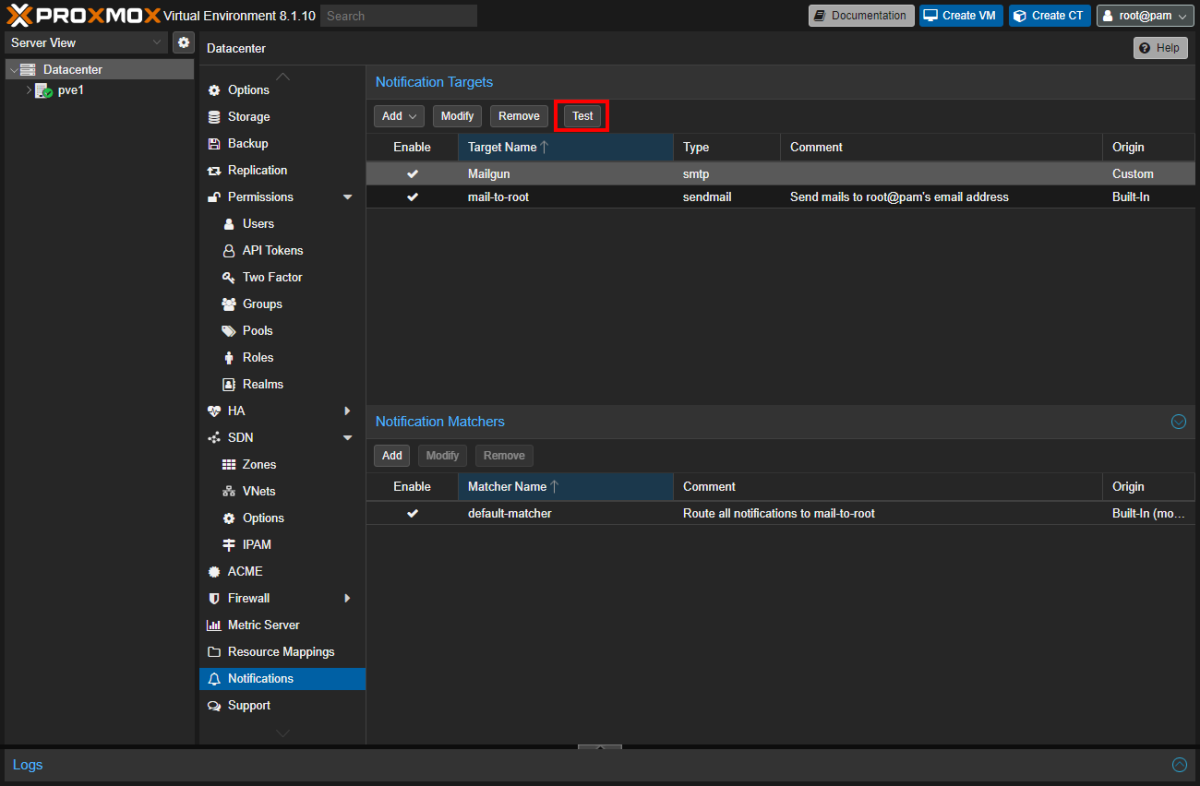The width and height of the screenshot is (1200, 786).
Task: Collapse the Permissions submenu arrow
Action: click(x=347, y=197)
